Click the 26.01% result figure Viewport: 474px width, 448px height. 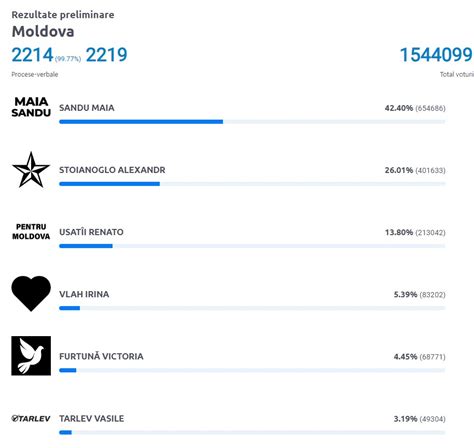click(399, 170)
